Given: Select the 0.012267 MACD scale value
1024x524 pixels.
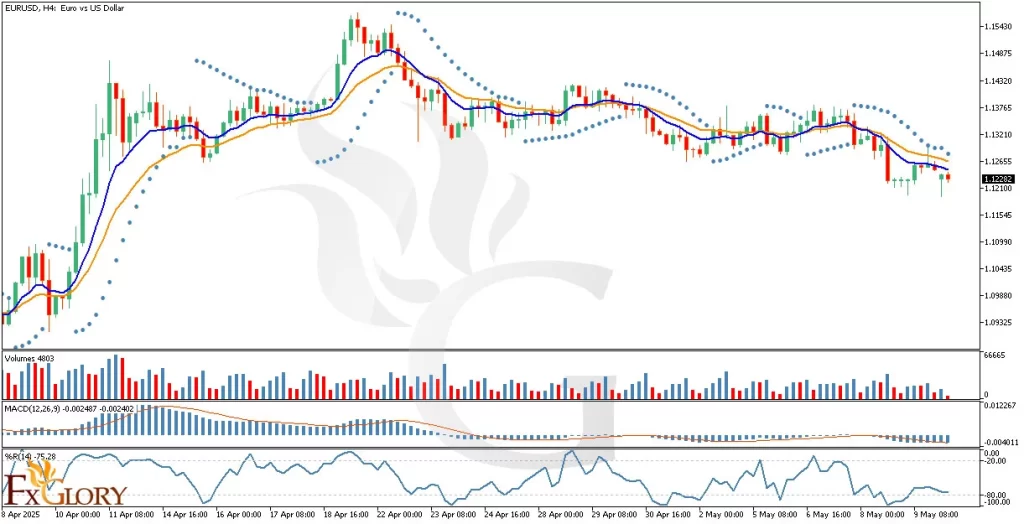Looking at the screenshot, I should 998,406.
